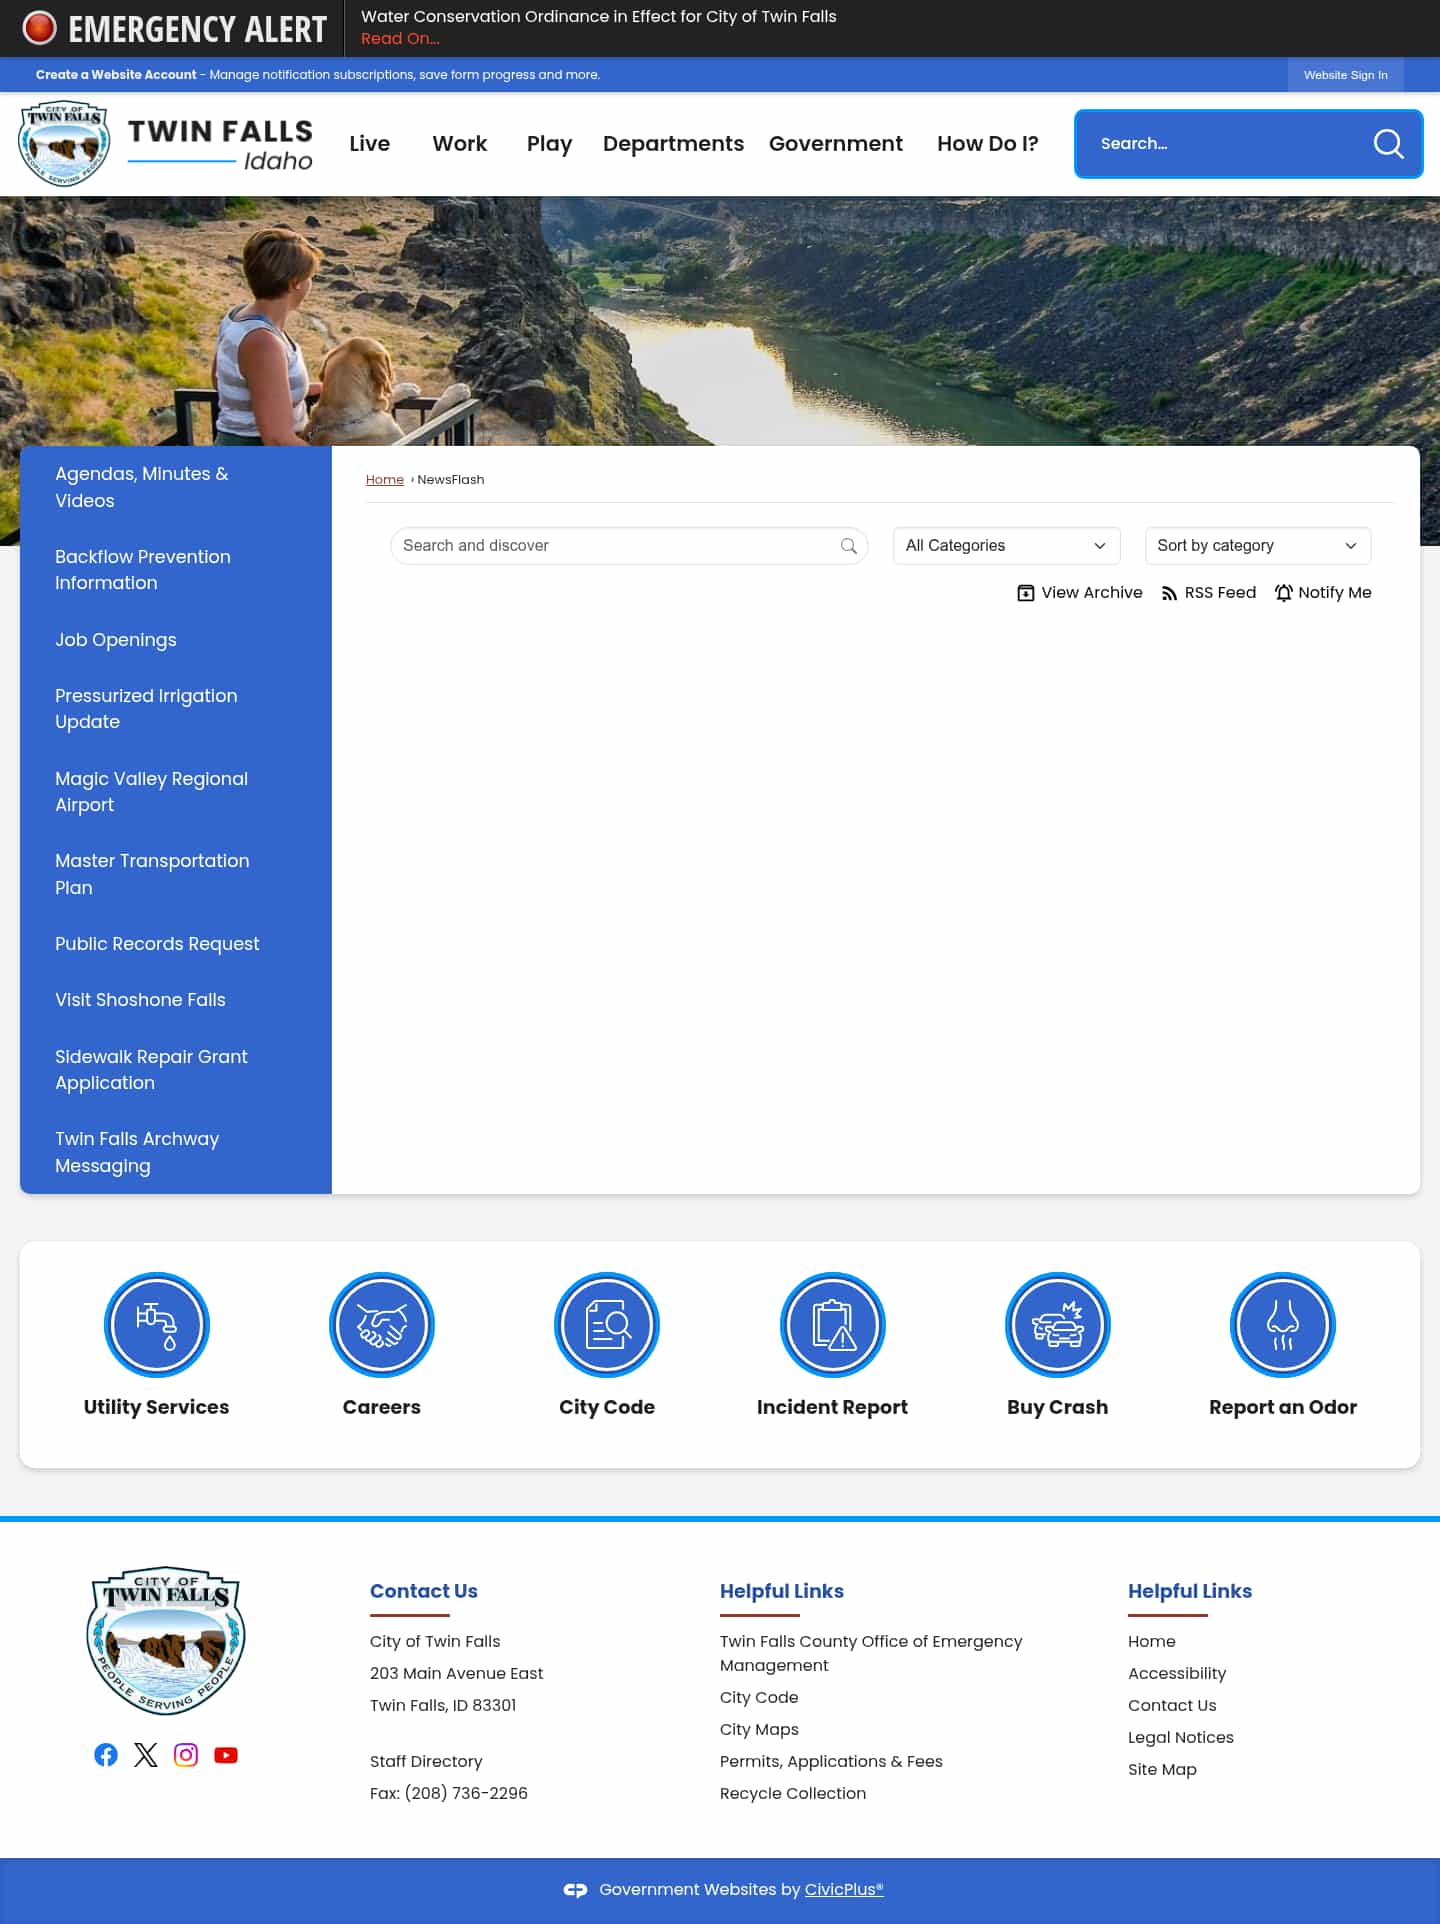
Task: Visit the city's Facebook page icon
Action: 106,1755
